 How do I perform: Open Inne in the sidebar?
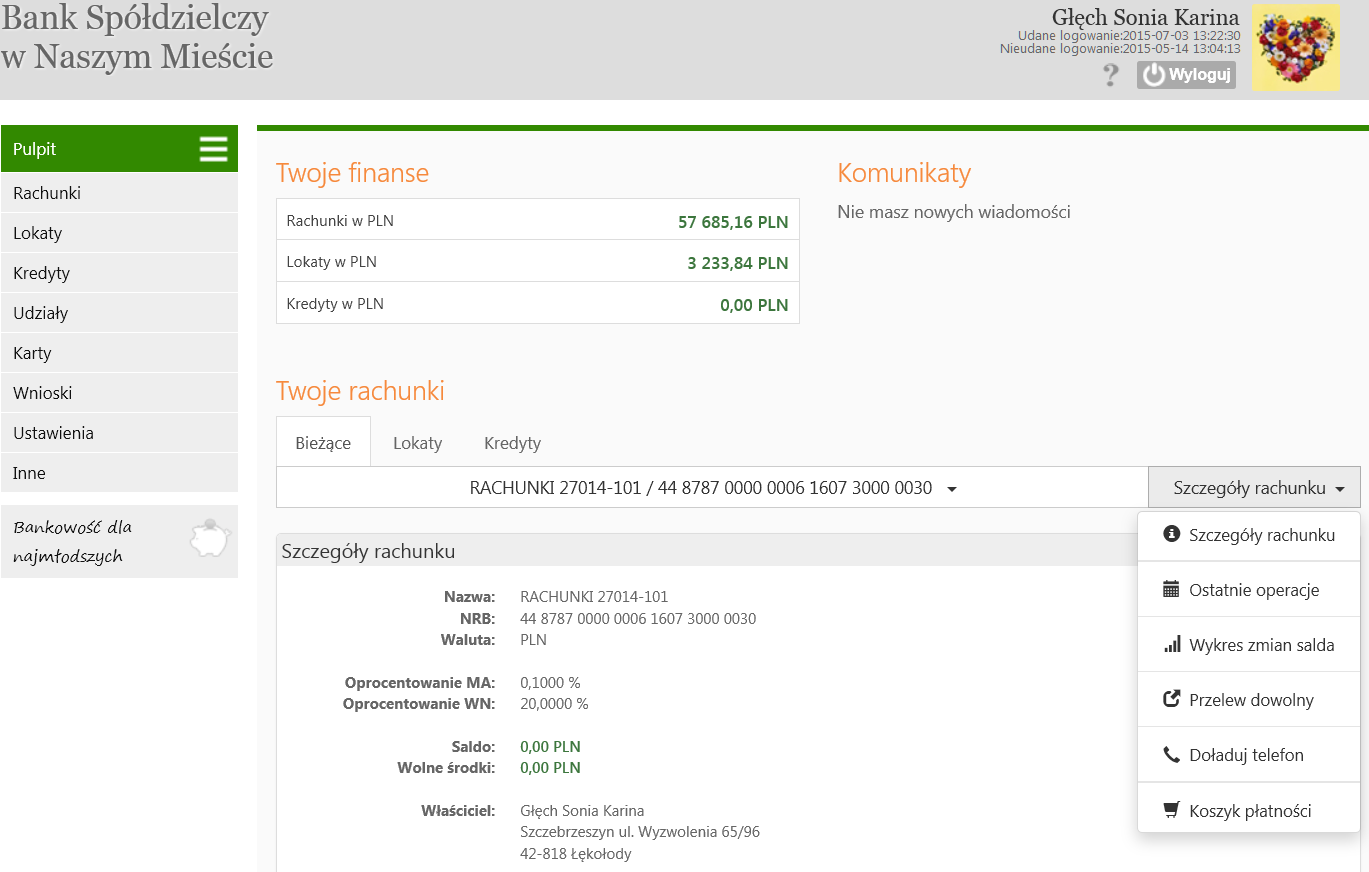tap(120, 473)
